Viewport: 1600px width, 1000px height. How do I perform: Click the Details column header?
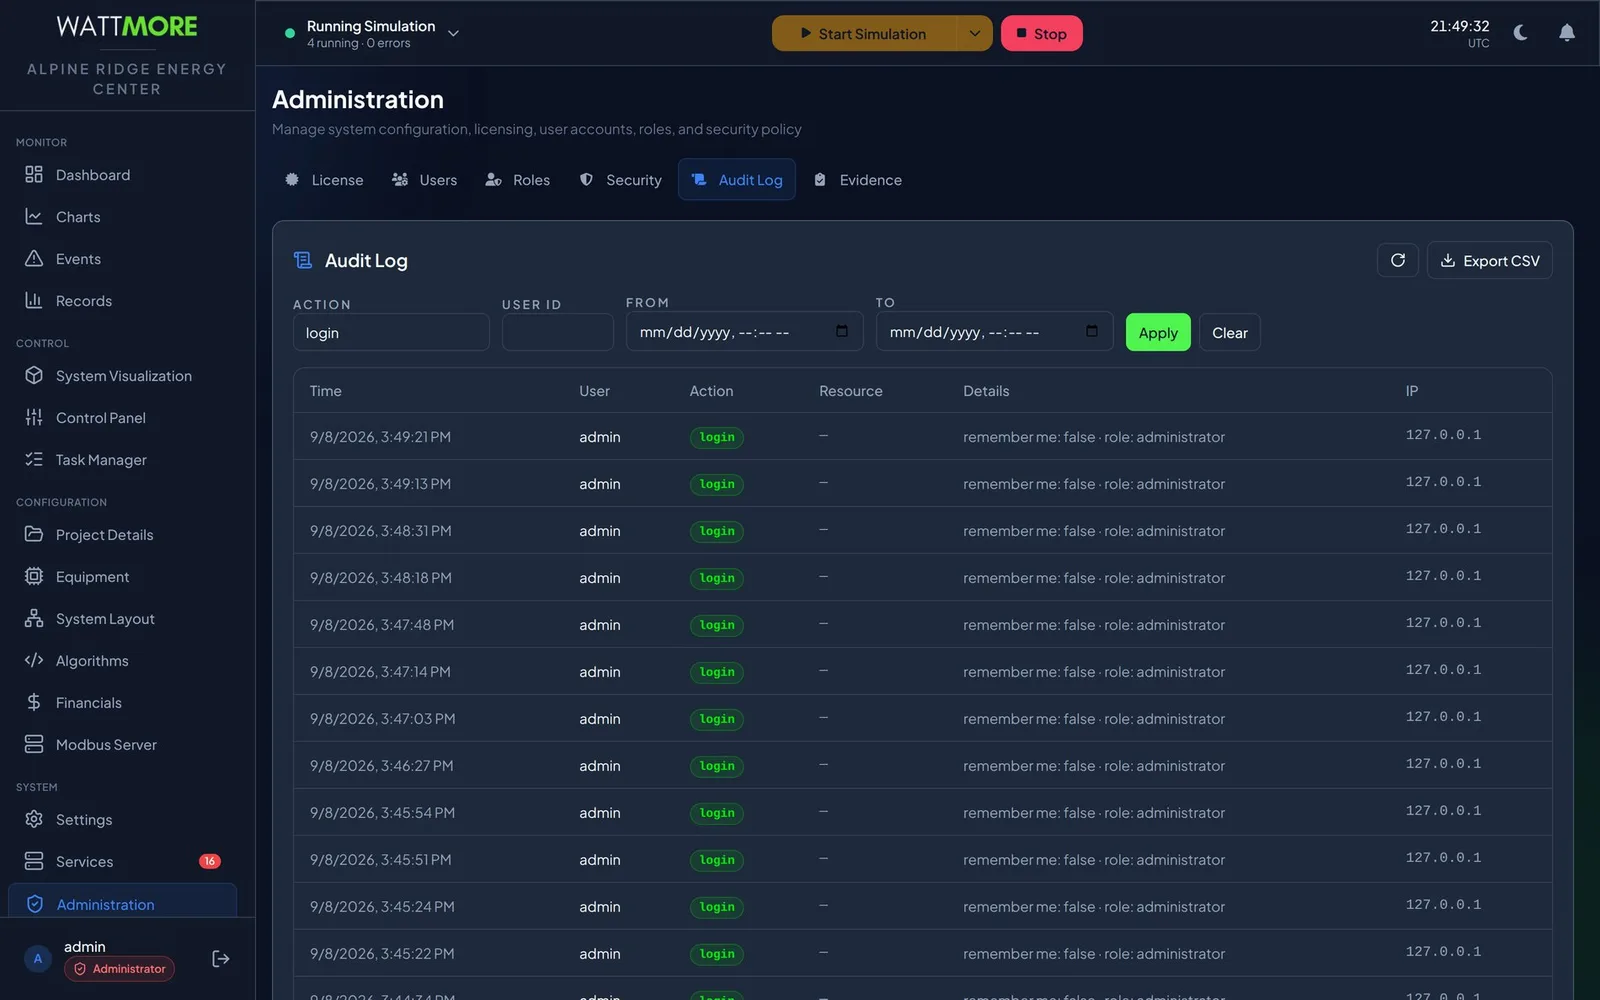[986, 391]
